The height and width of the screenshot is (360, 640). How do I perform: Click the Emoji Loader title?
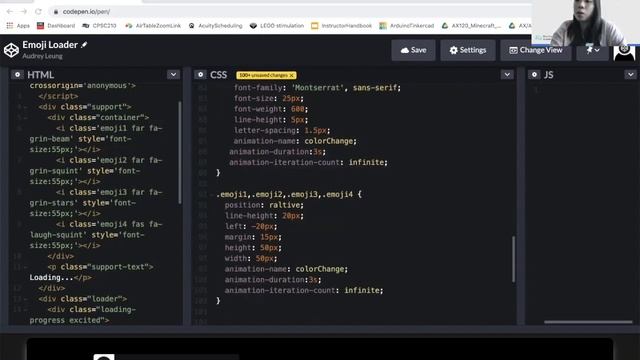[x=50, y=44]
